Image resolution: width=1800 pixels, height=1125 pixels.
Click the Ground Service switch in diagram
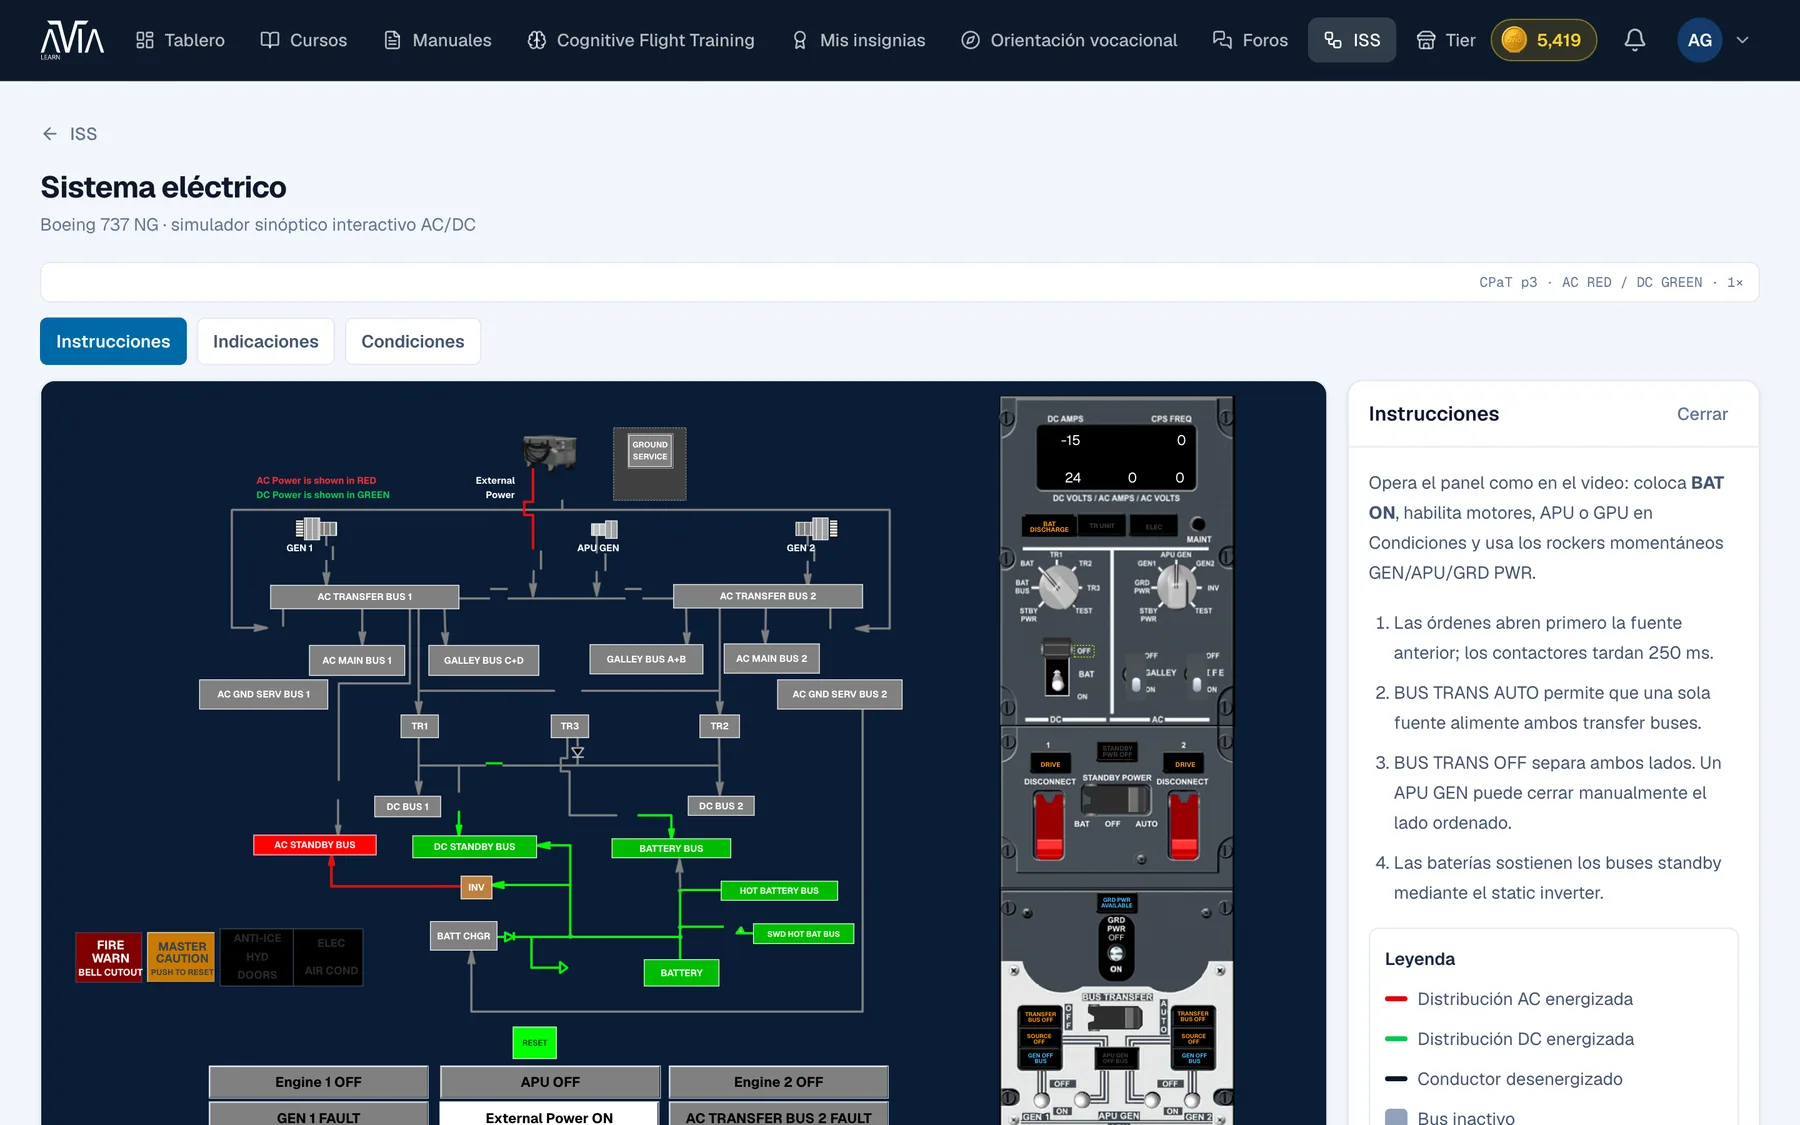[650, 451]
